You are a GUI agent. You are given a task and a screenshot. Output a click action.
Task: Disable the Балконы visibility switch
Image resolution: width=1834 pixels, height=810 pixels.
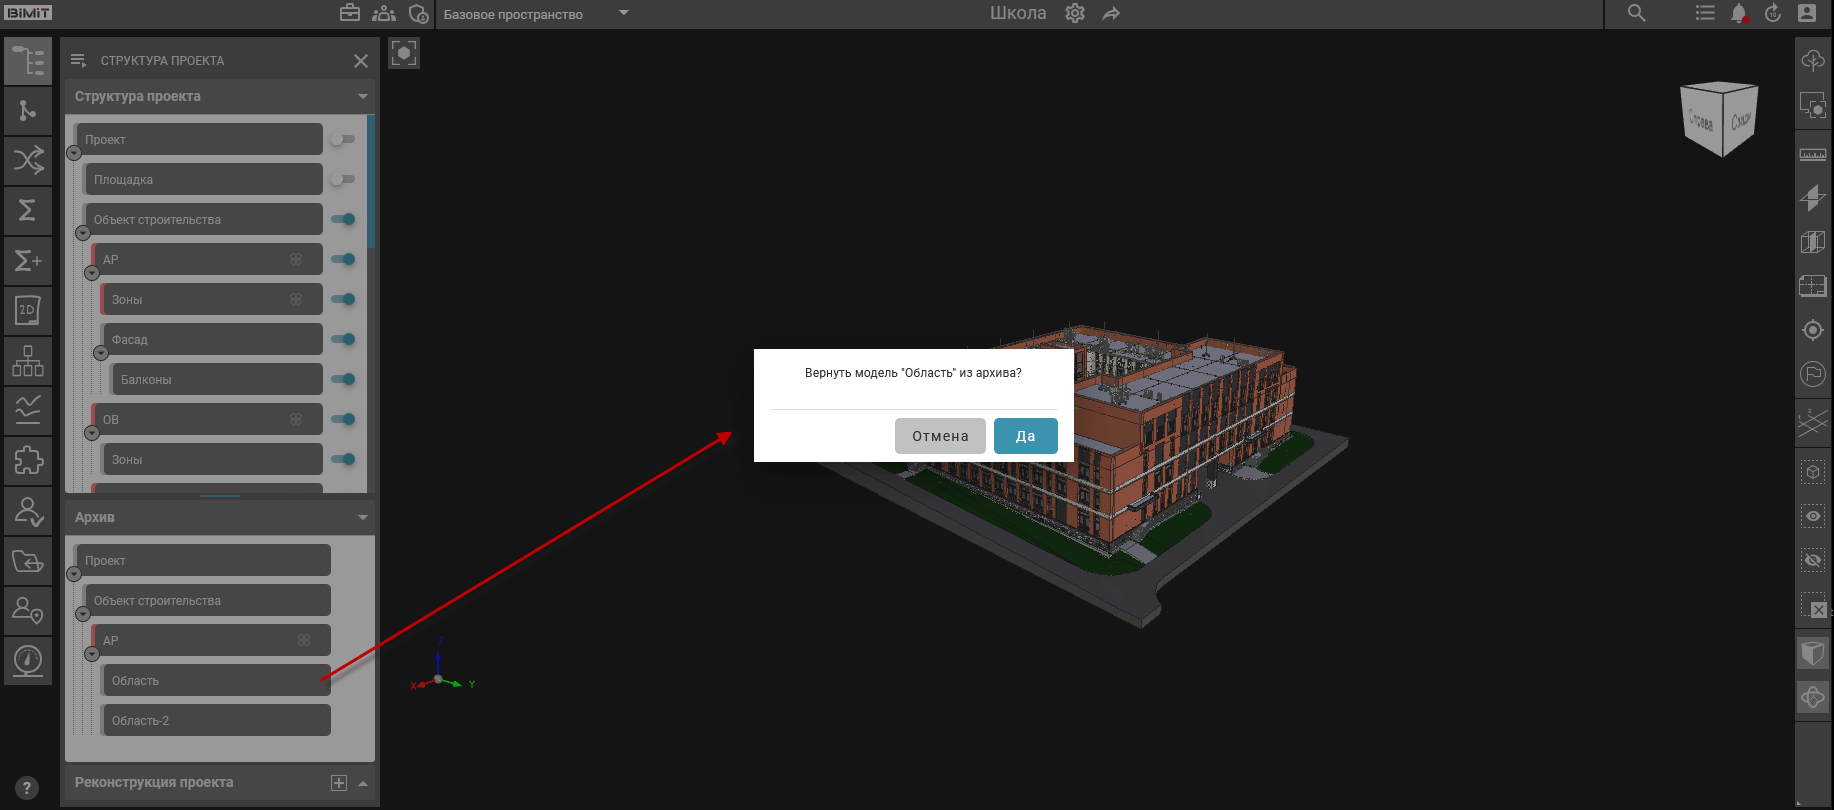click(343, 380)
